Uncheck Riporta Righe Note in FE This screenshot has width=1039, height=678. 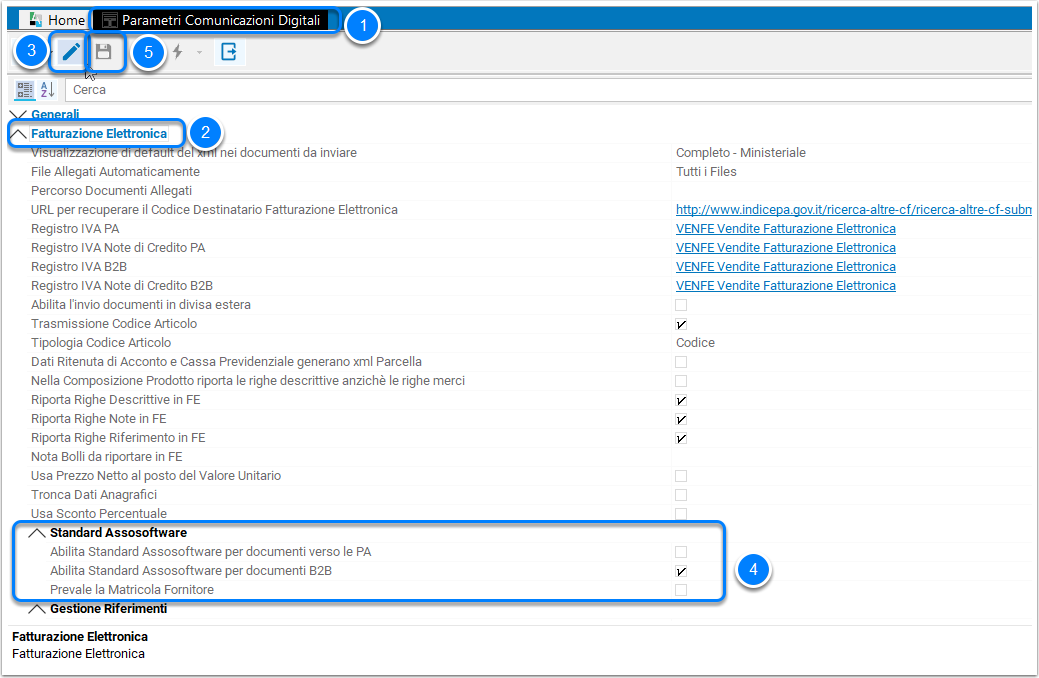(x=681, y=420)
